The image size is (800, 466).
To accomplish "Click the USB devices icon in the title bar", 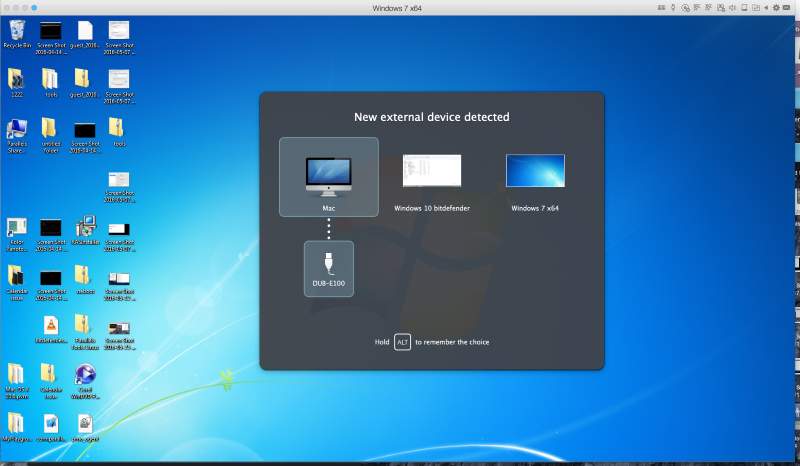I will point(673,8).
